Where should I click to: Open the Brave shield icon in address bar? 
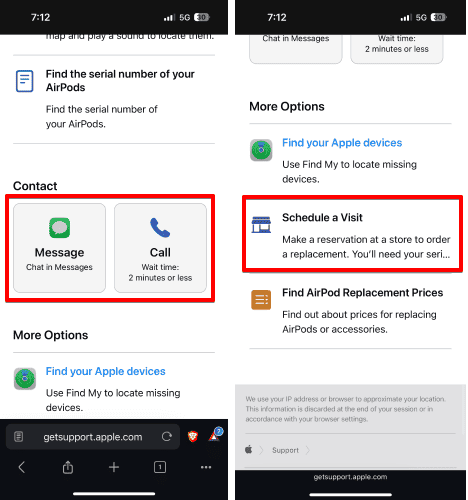coord(193,436)
